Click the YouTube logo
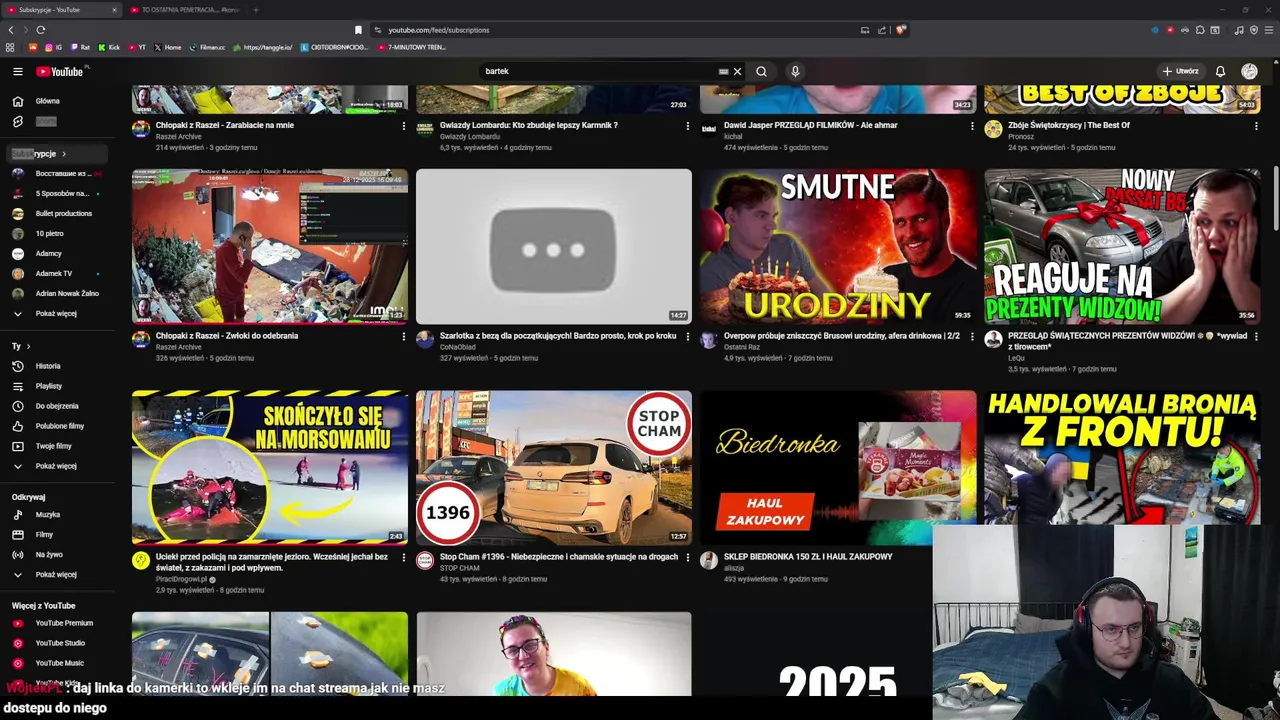Image resolution: width=1280 pixels, height=720 pixels. click(x=62, y=71)
